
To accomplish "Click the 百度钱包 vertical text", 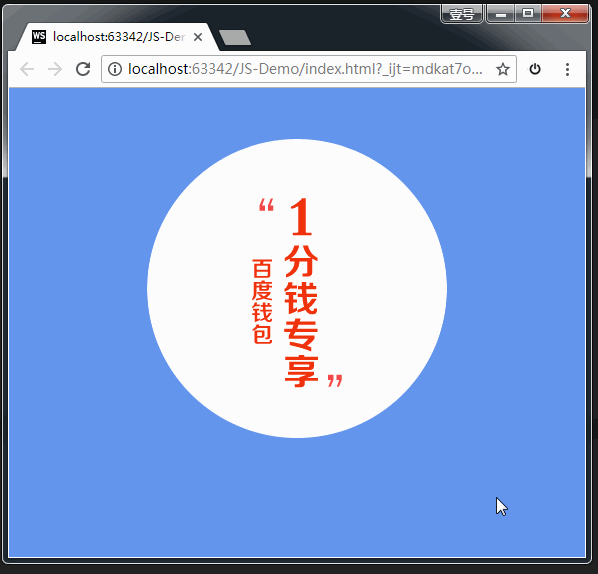I will click(262, 301).
